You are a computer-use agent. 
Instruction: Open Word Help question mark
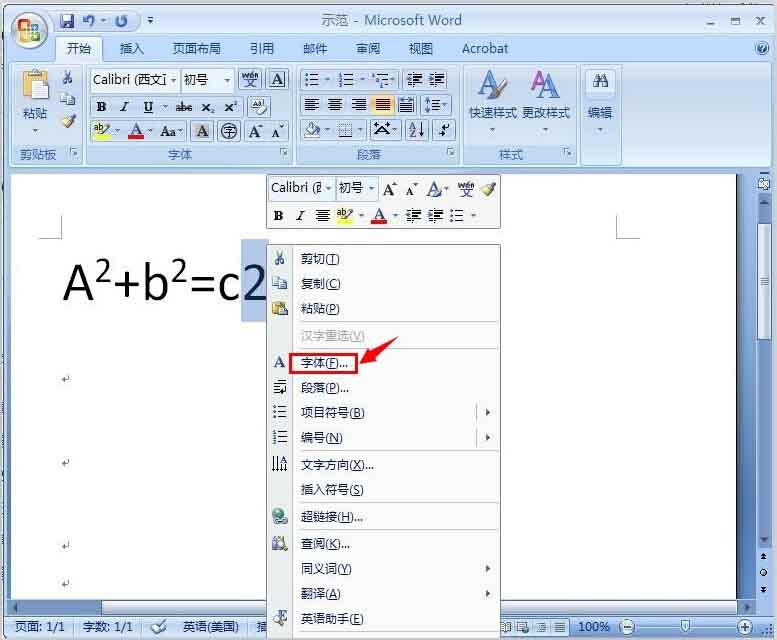(762, 48)
